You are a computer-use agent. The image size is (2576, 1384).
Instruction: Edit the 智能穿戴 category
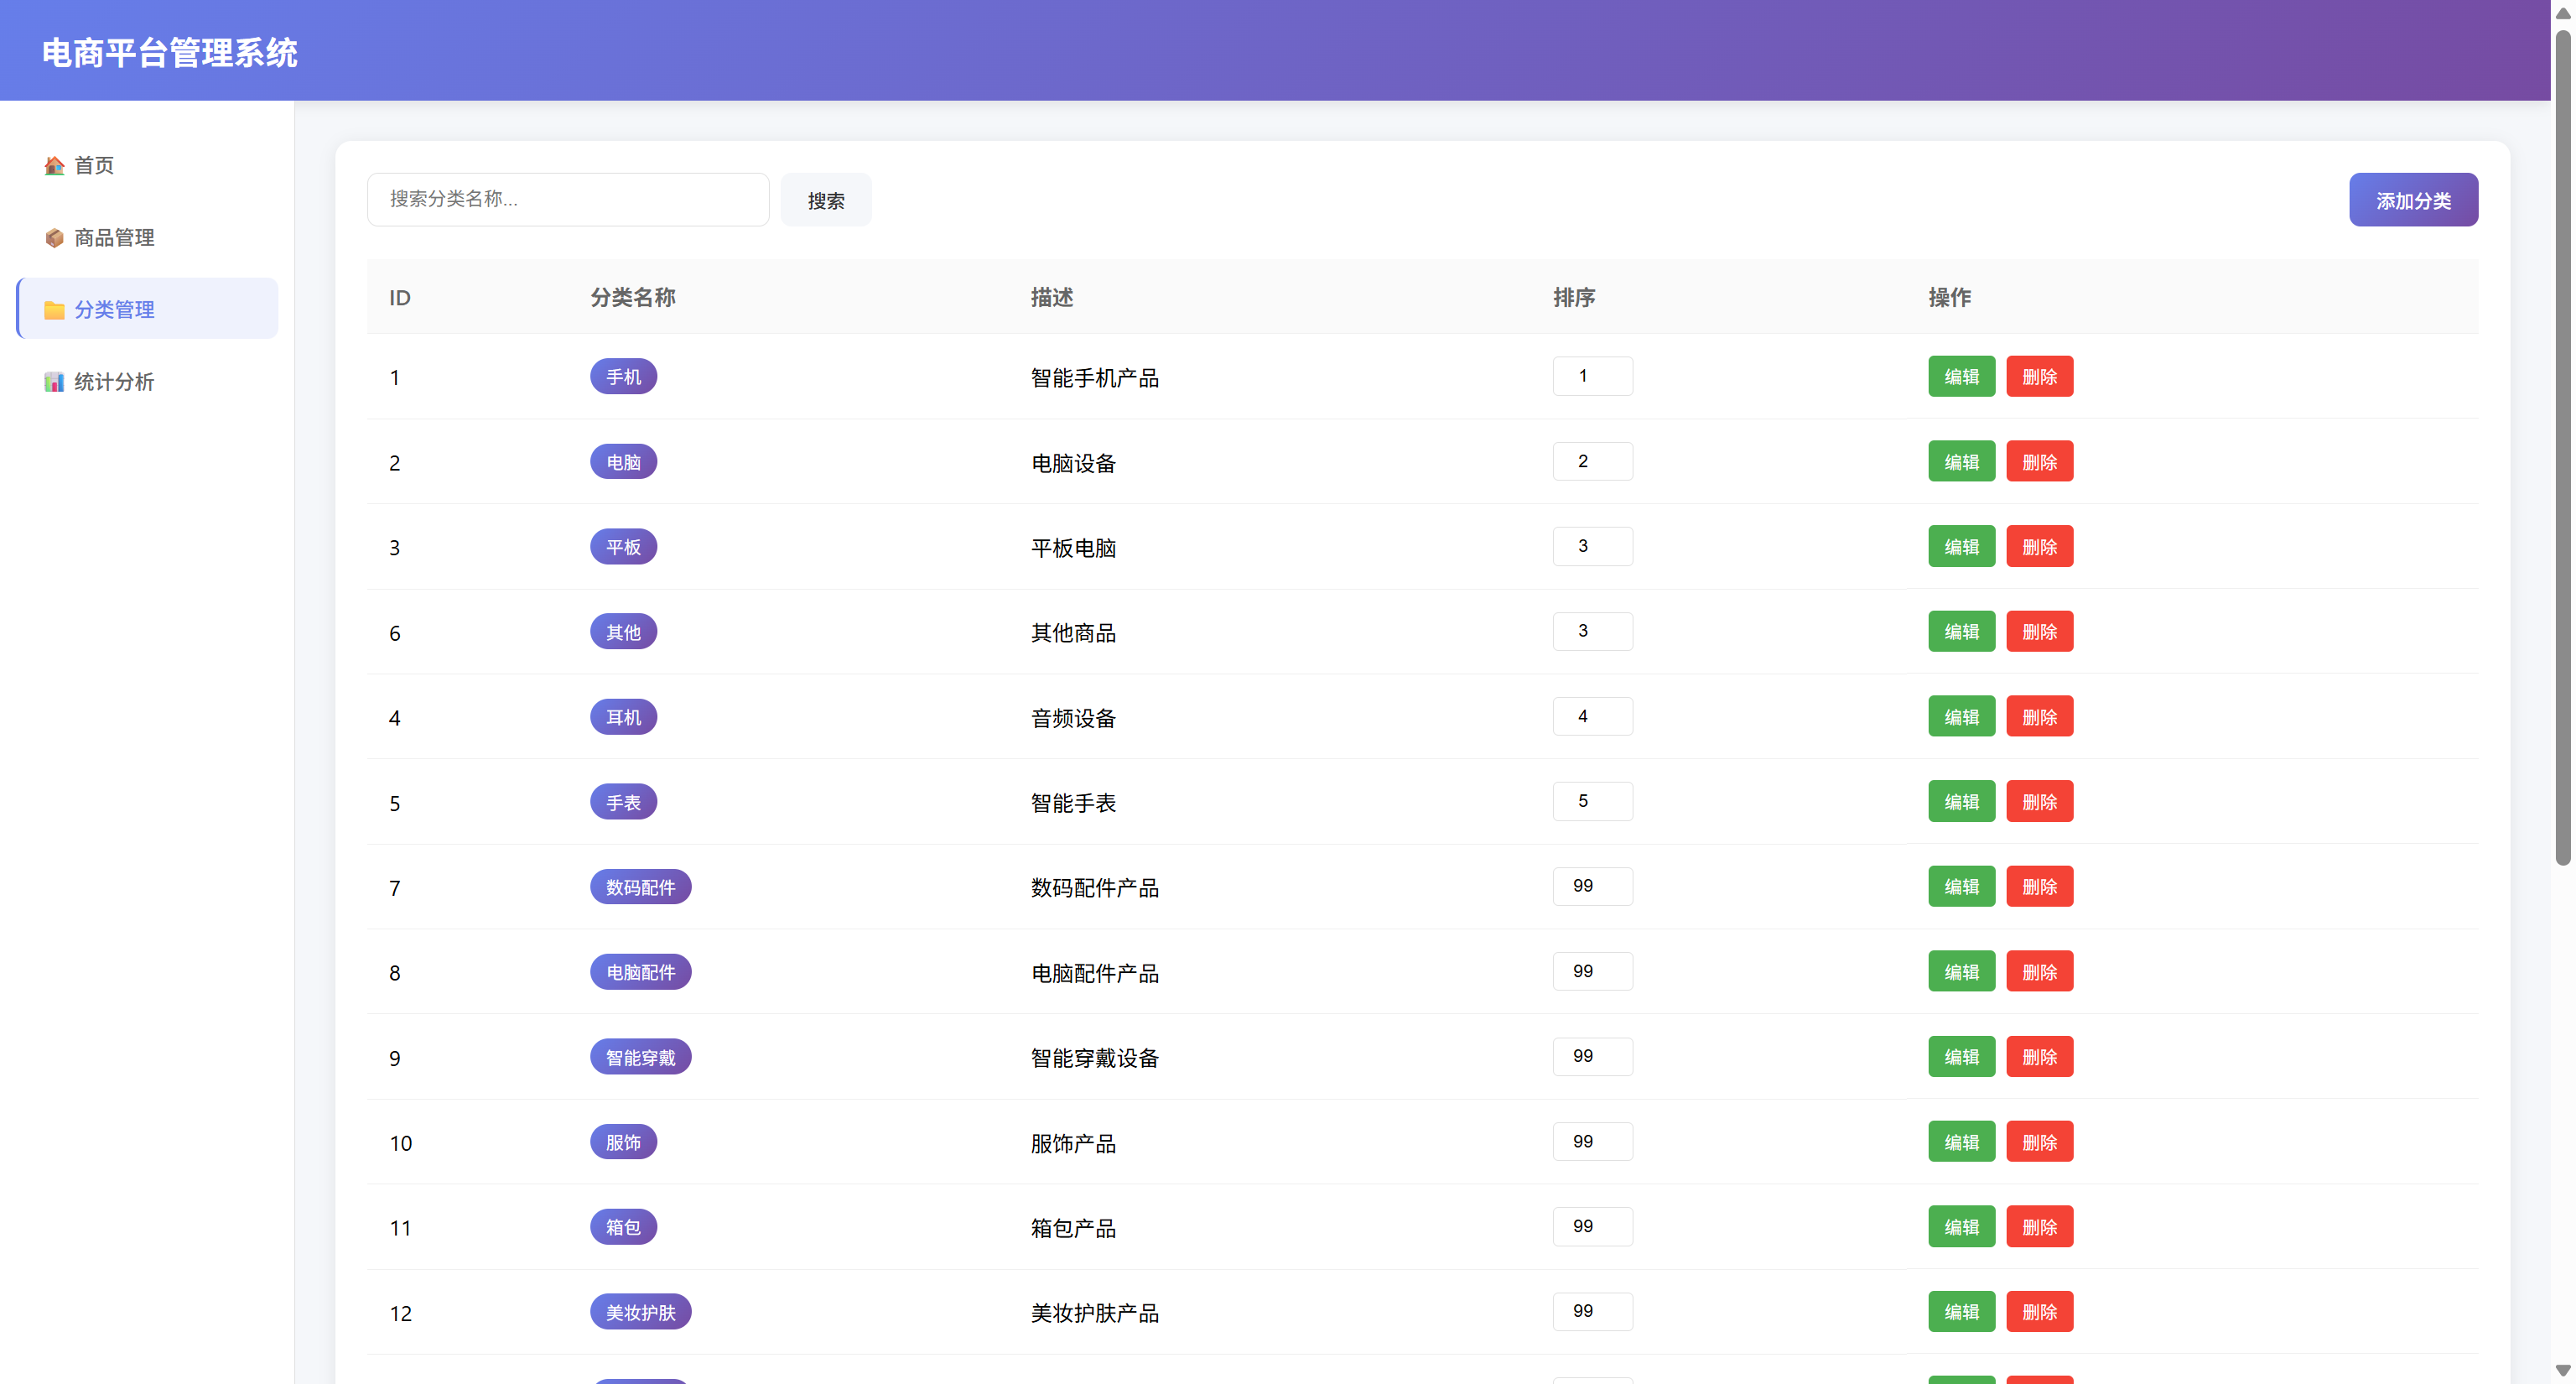point(1961,1057)
